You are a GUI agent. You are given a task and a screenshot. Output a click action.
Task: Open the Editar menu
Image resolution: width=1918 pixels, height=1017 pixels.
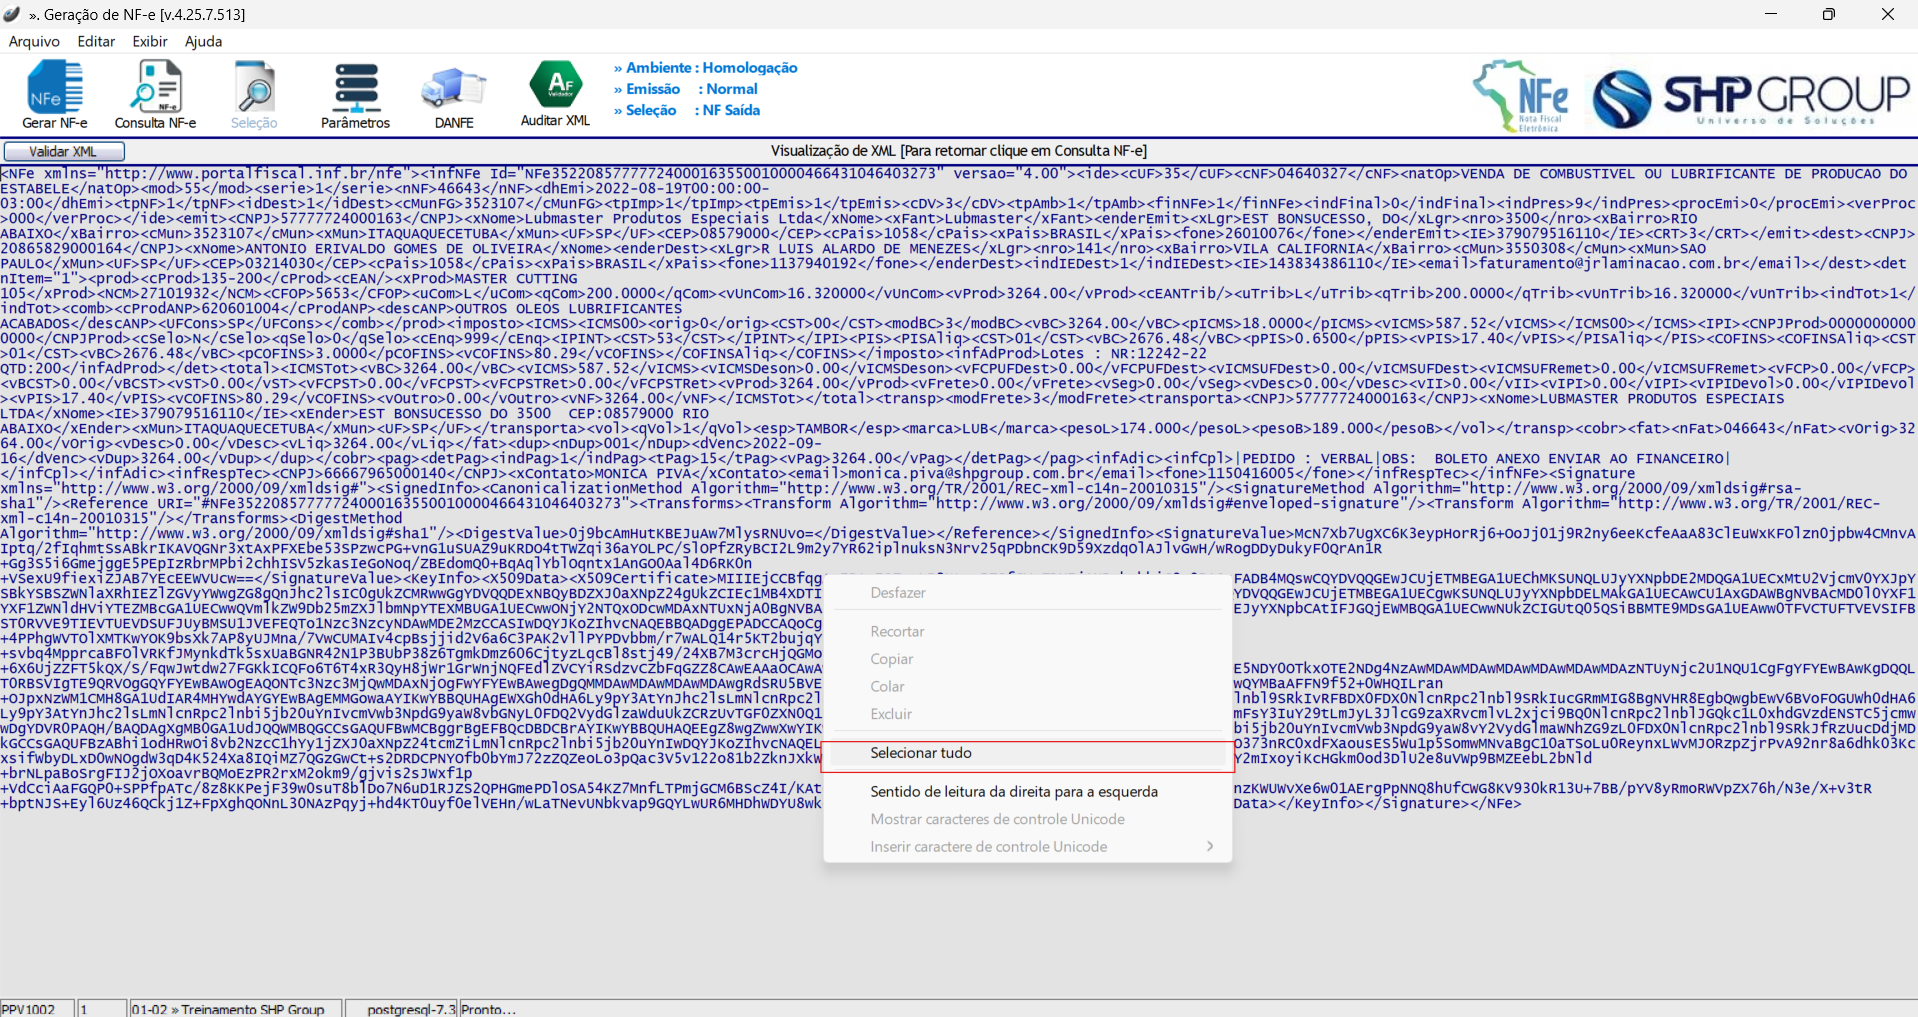pos(96,41)
